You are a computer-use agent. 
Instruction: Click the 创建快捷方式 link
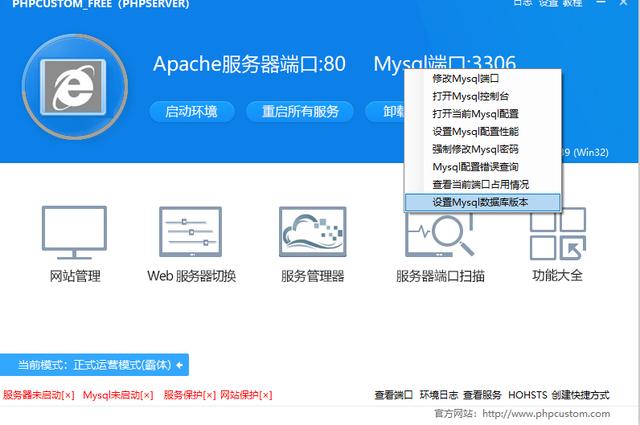[580, 395]
